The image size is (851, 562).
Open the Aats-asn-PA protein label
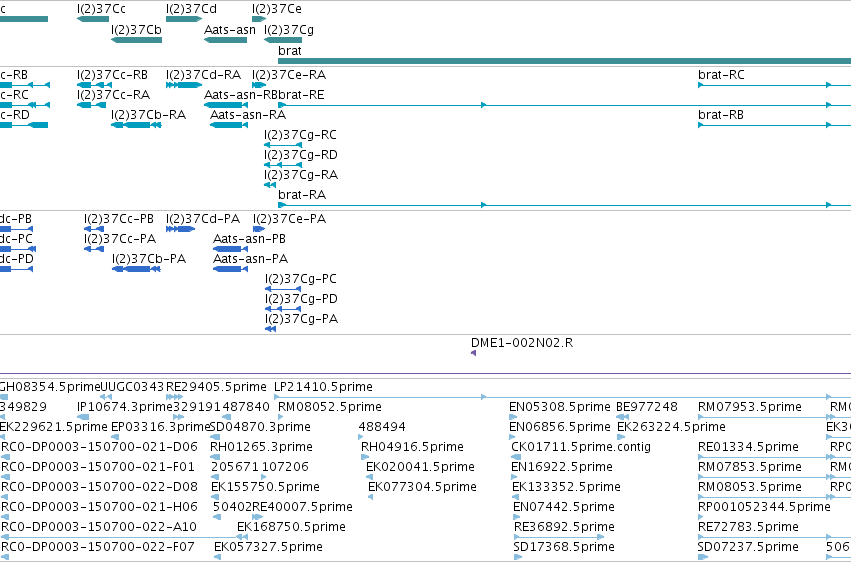pos(250,259)
